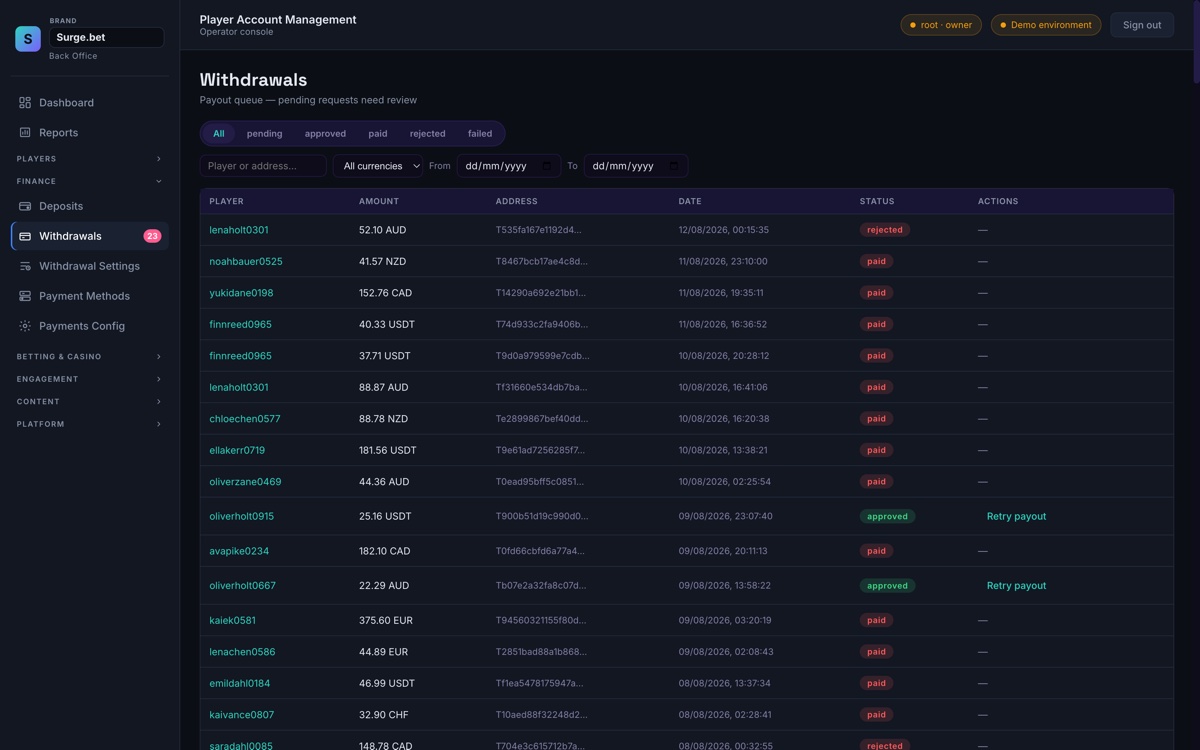Click rejected status of lenaholt0301 52.10 AUD
The height and width of the screenshot is (750, 1200).
tap(885, 230)
